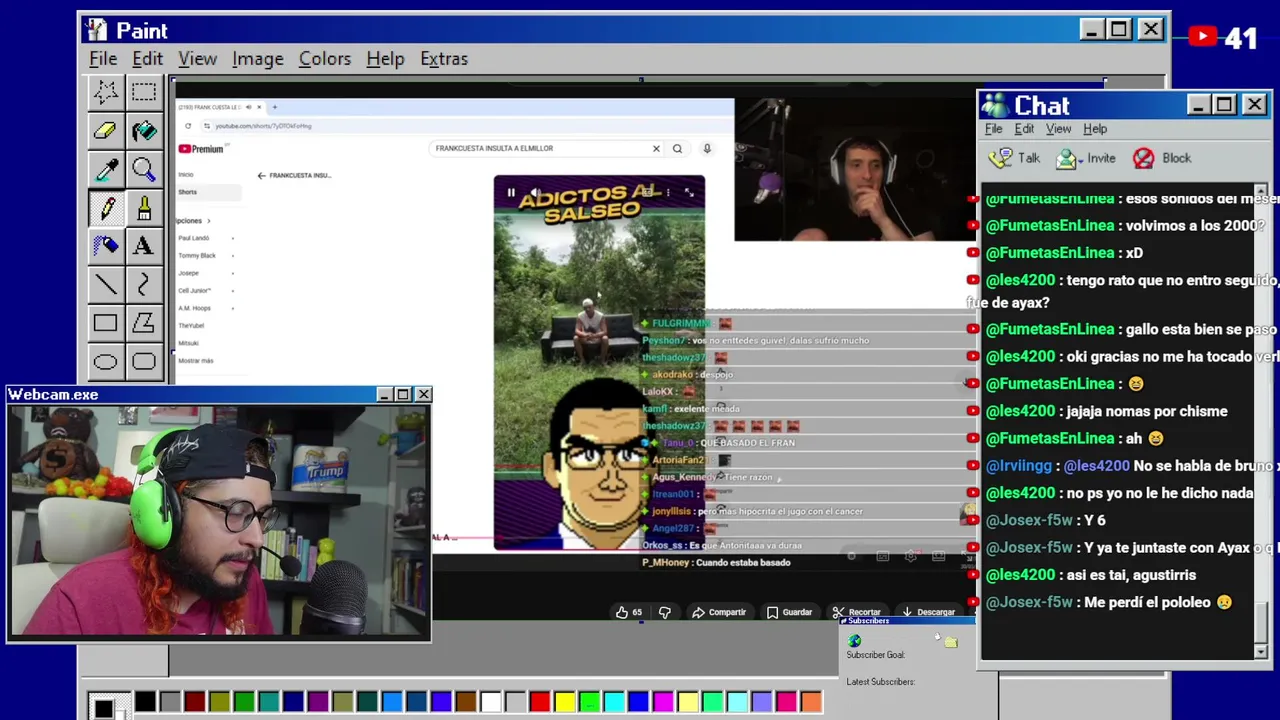Screen dimensions: 1280x720
Task: Open a new browser tab with plus
Action: point(275,107)
